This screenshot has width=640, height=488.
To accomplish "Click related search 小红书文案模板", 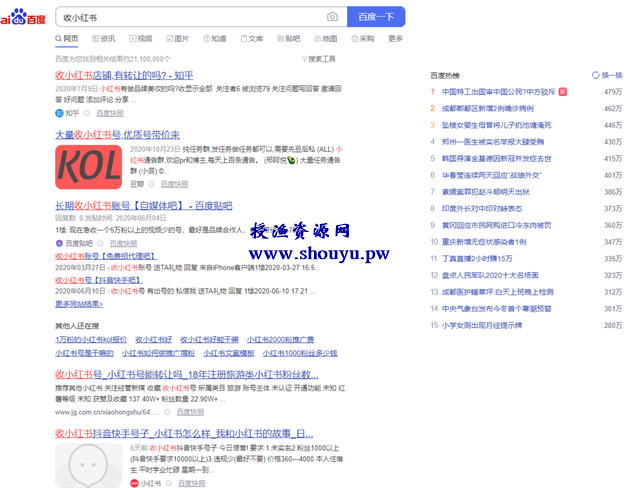I will (x=229, y=353).
